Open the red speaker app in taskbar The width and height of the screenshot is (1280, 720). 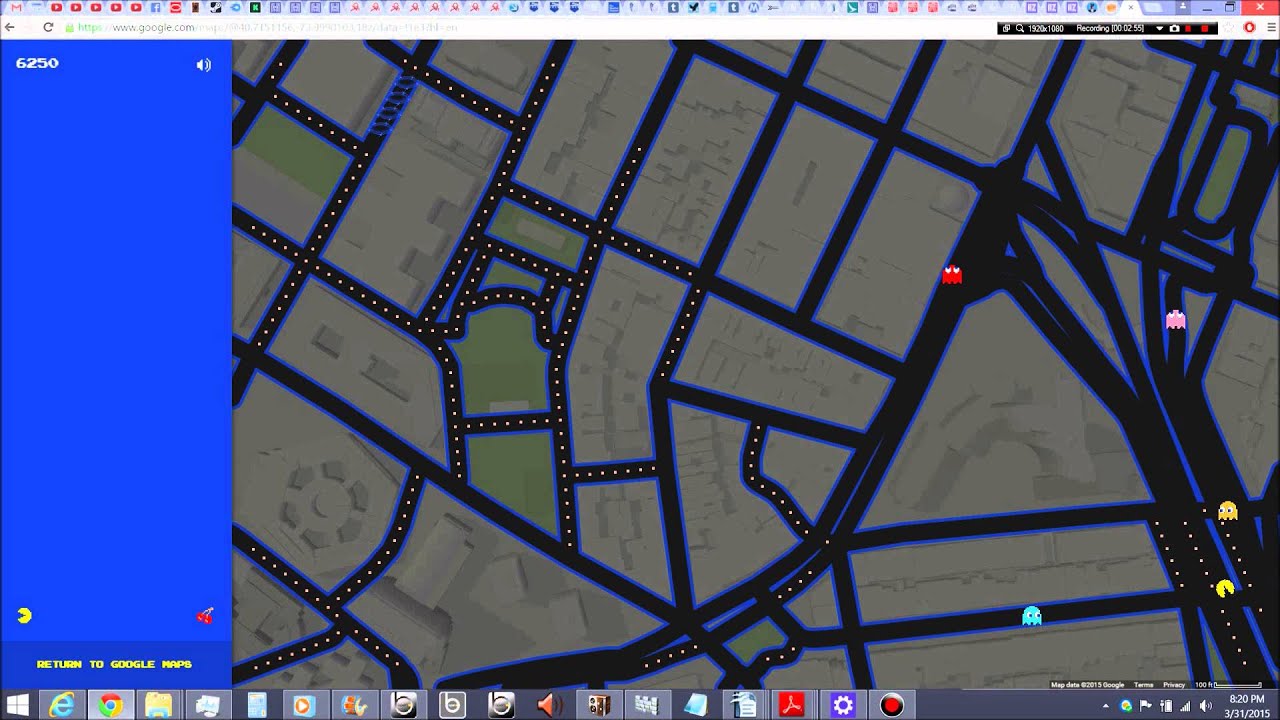[x=549, y=705]
